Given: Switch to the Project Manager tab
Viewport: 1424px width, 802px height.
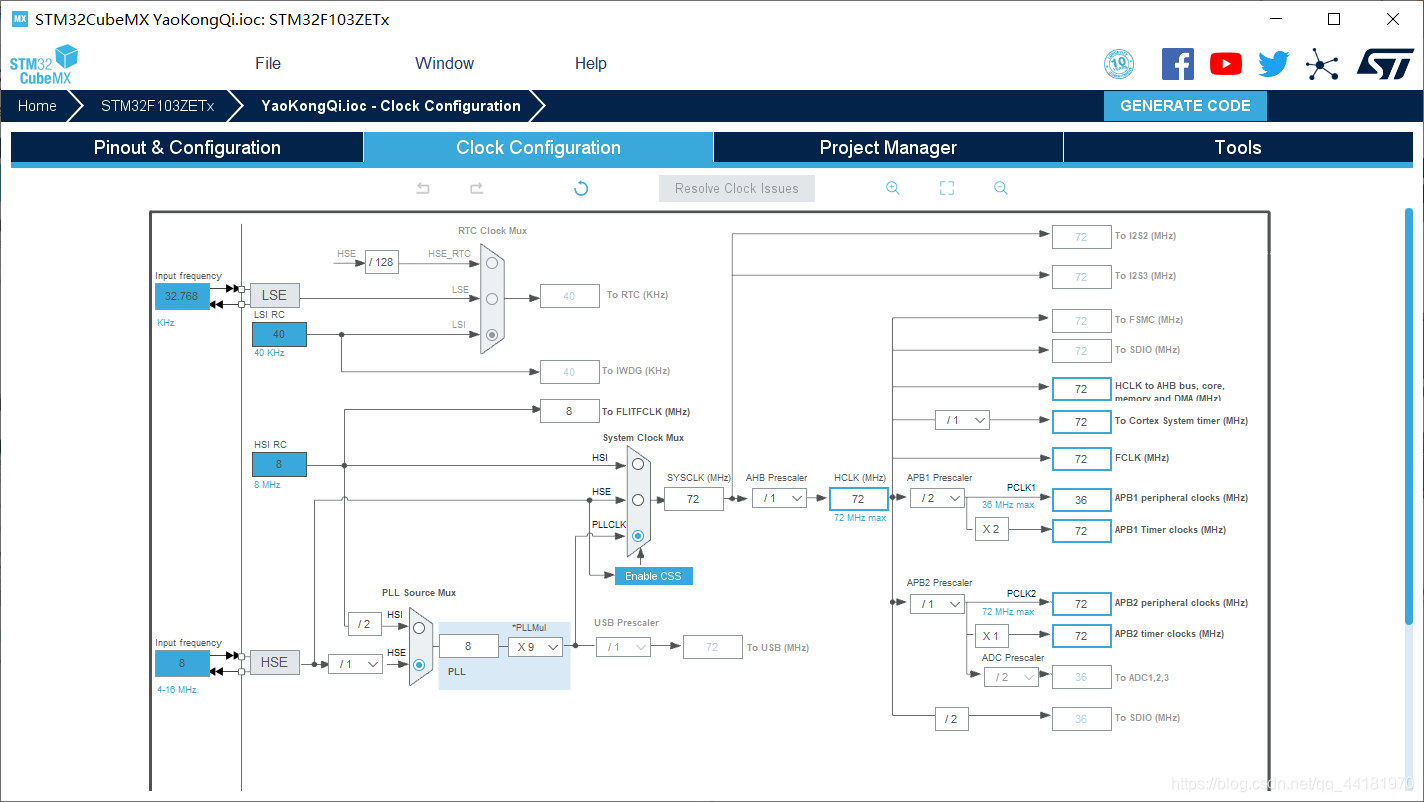Looking at the screenshot, I should click(x=888, y=148).
